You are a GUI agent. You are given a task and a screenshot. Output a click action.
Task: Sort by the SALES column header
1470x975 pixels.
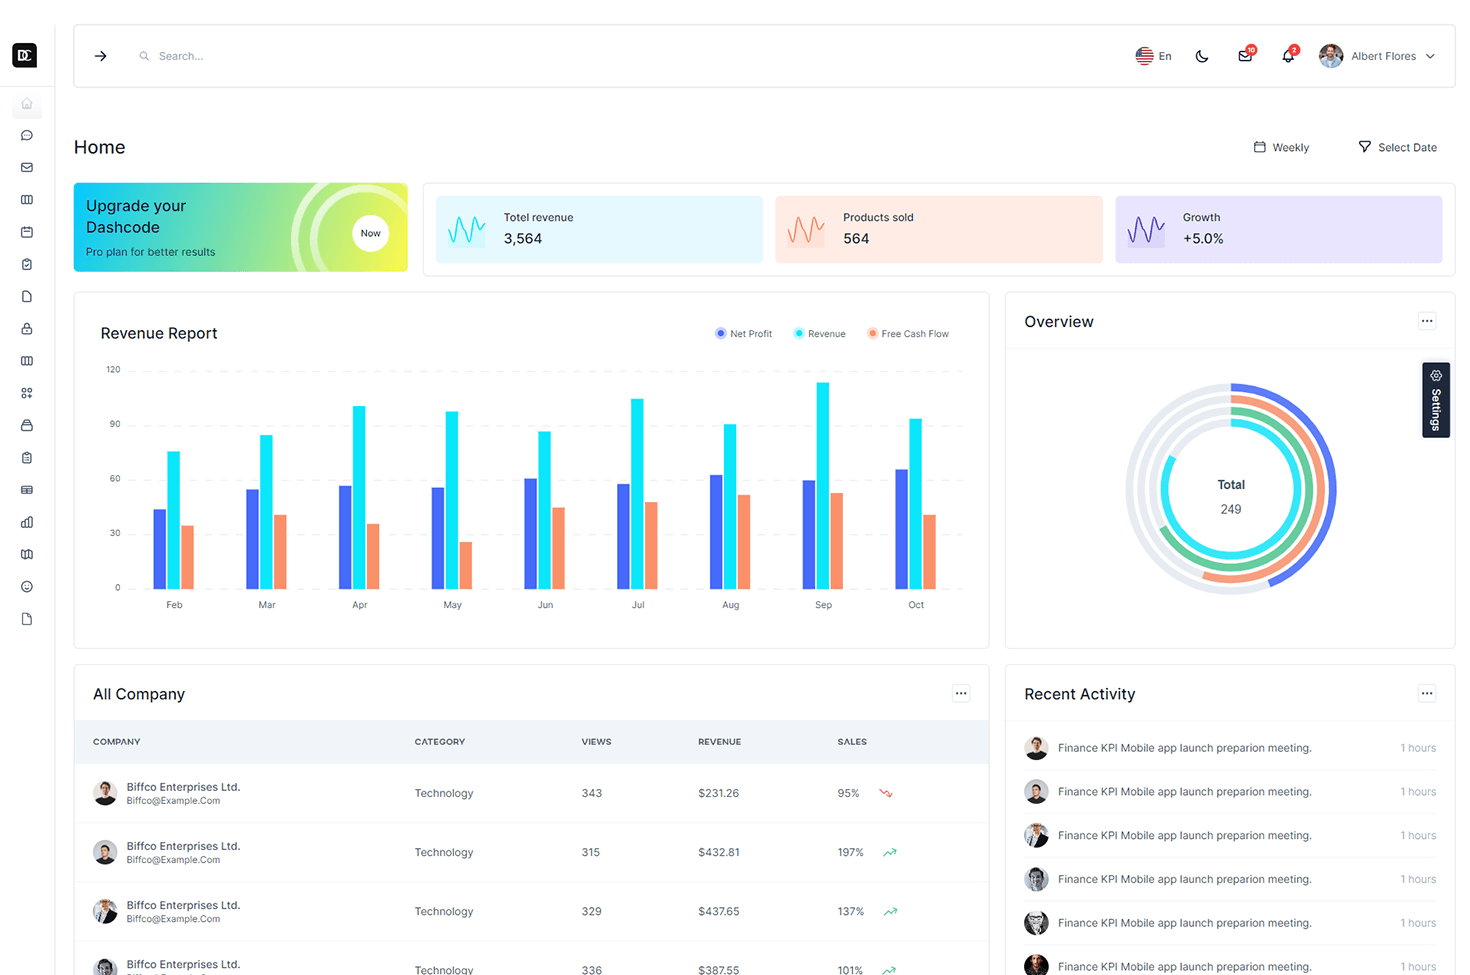click(852, 742)
